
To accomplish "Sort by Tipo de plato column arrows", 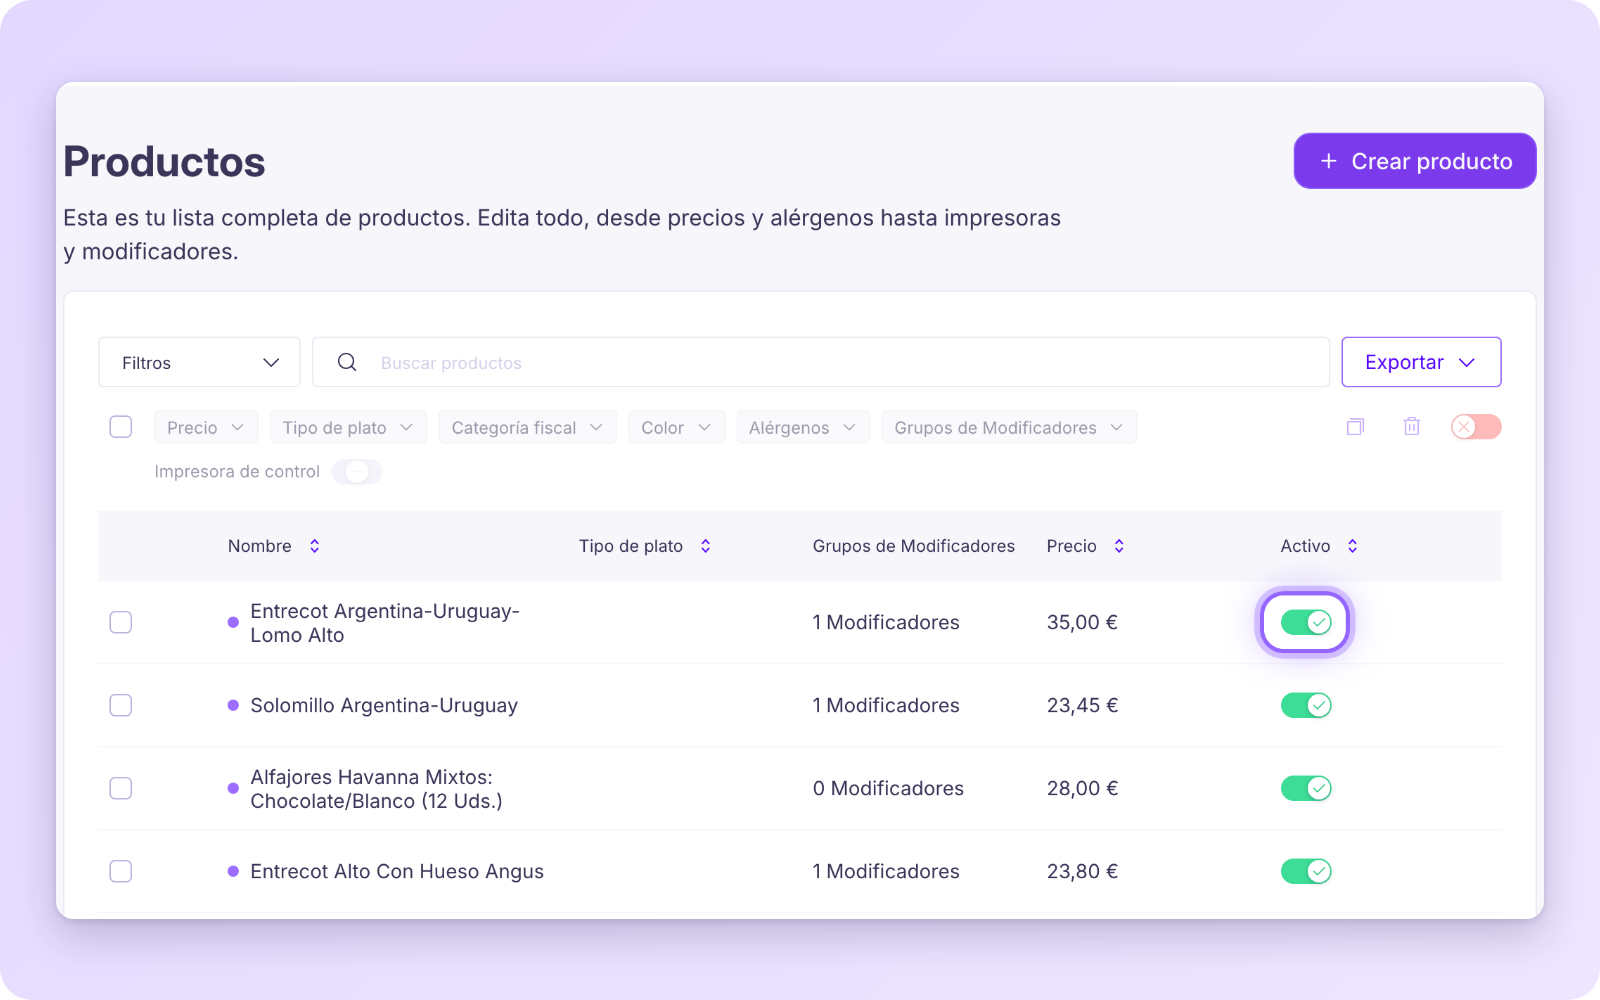I will 705,546.
